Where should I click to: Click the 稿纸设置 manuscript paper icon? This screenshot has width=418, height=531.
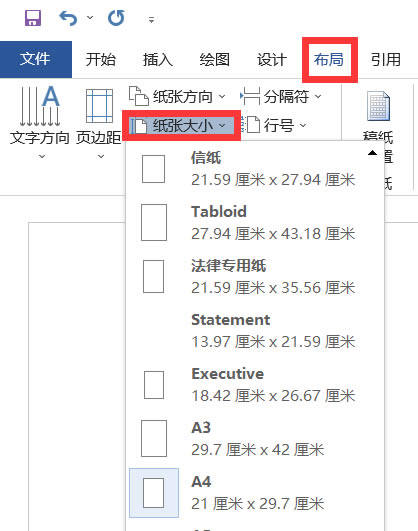point(379,106)
